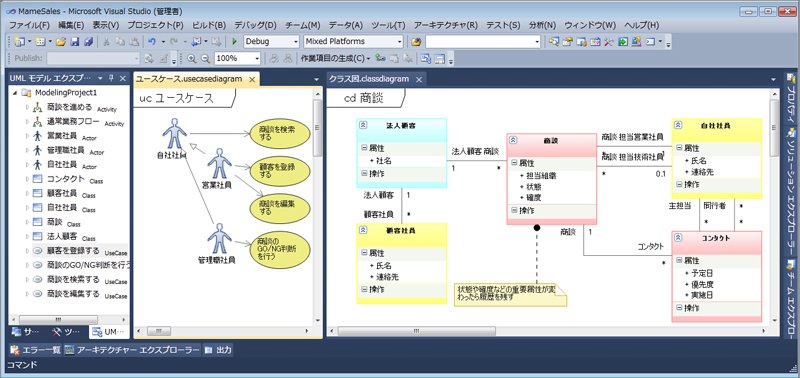Collapse the 法人顧客 class with its chevron
The height and width of the screenshot is (378, 800).
tap(363, 124)
